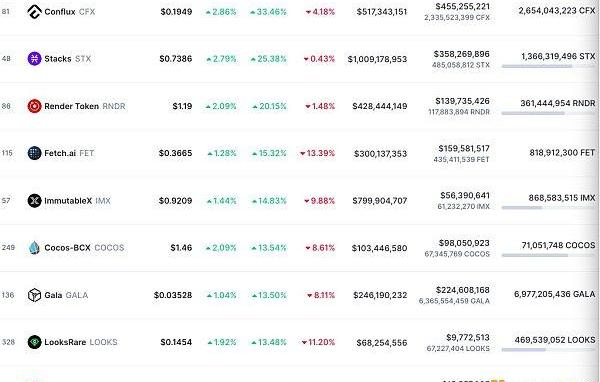Click Fetch.ai volume $159,581,517 link
Viewport: 600px width, 382px height.
click(x=464, y=149)
